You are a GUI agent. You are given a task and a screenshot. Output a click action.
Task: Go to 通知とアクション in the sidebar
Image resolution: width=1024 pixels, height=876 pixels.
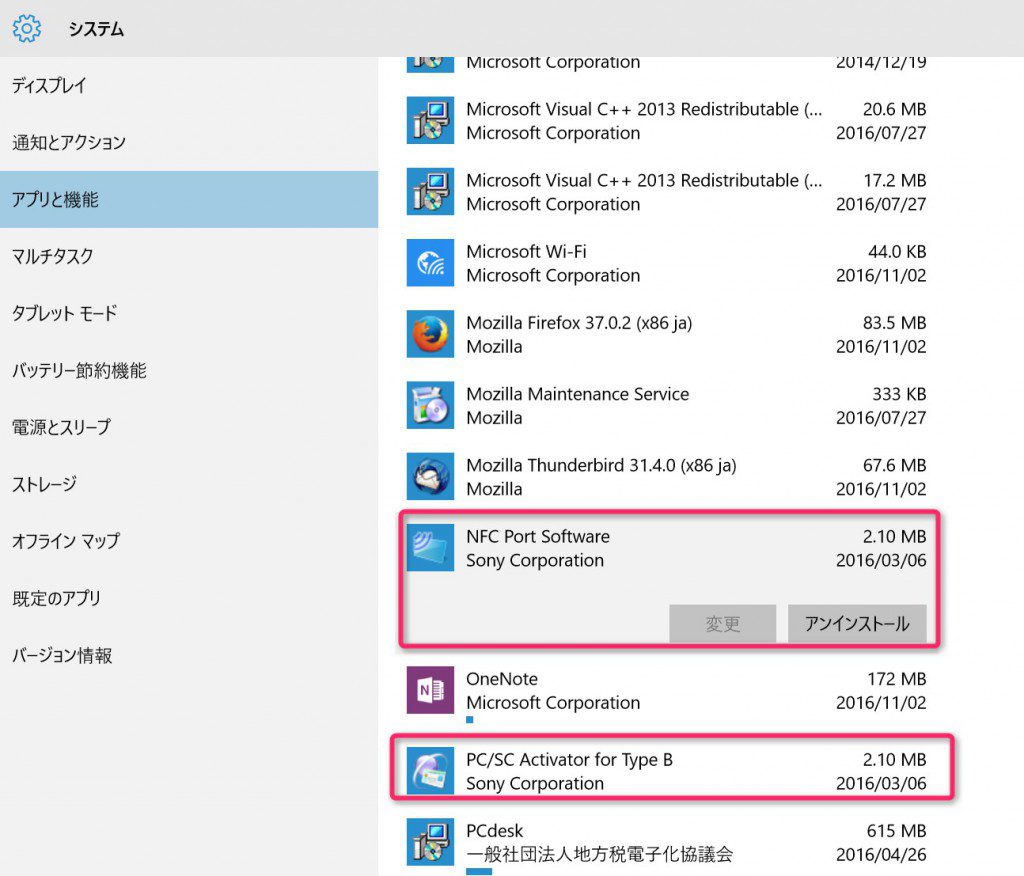(189, 142)
